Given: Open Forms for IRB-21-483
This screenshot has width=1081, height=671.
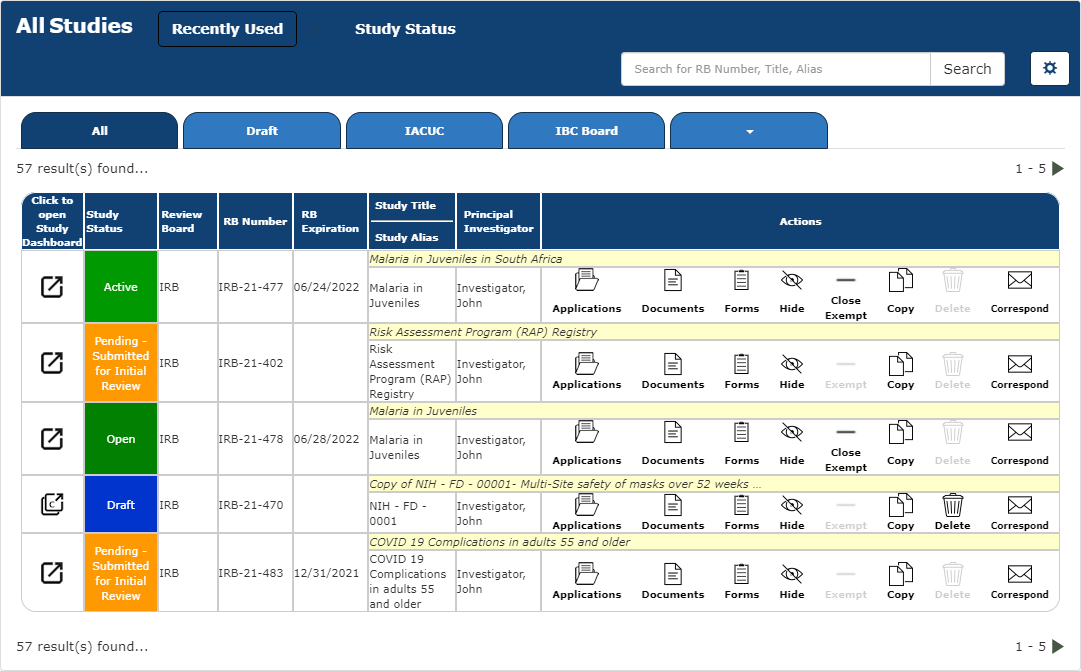Looking at the screenshot, I should pyautogui.click(x=742, y=581).
